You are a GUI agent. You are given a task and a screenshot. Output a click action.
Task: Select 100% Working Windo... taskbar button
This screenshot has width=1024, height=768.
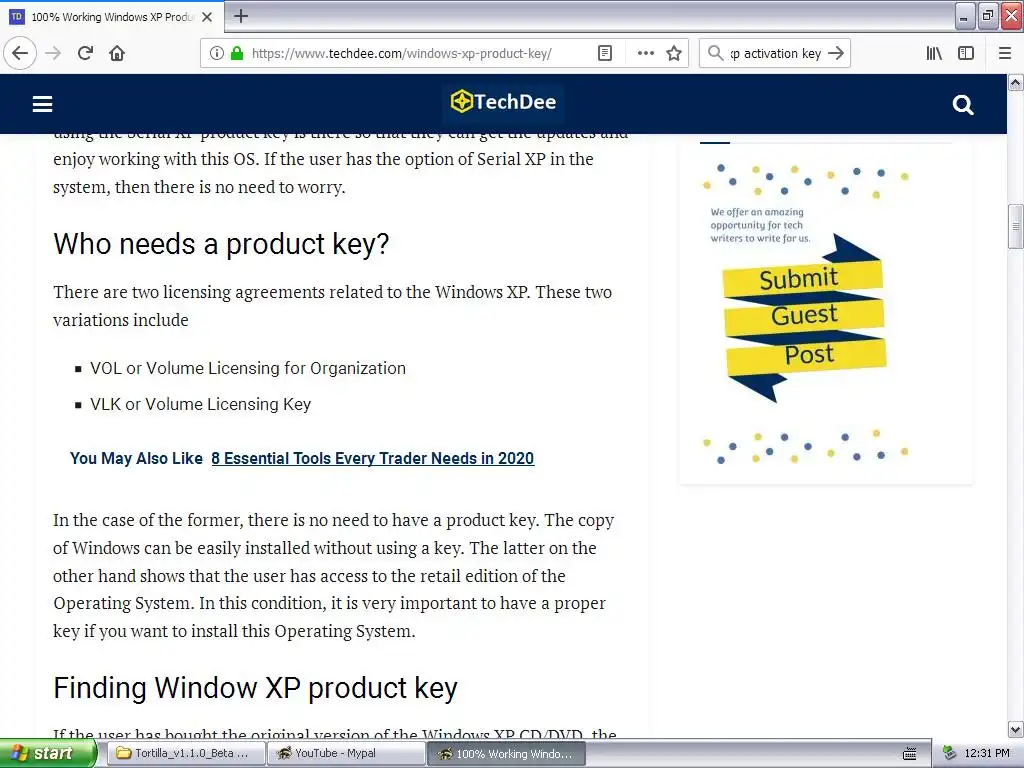pos(507,754)
